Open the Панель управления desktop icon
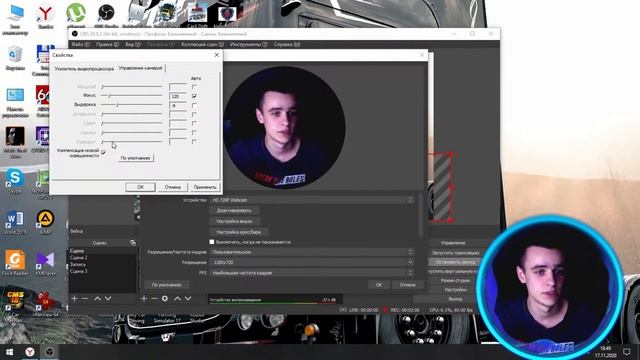Screen dimensions: 640x360 click(x=15, y=102)
